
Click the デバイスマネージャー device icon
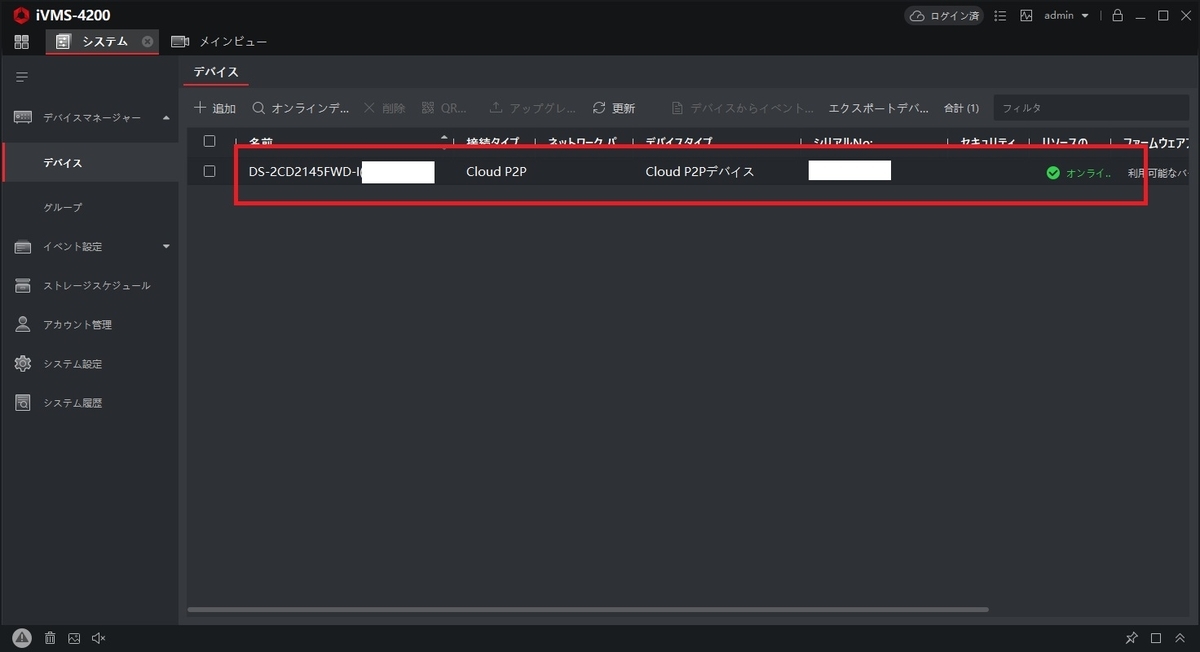22,118
